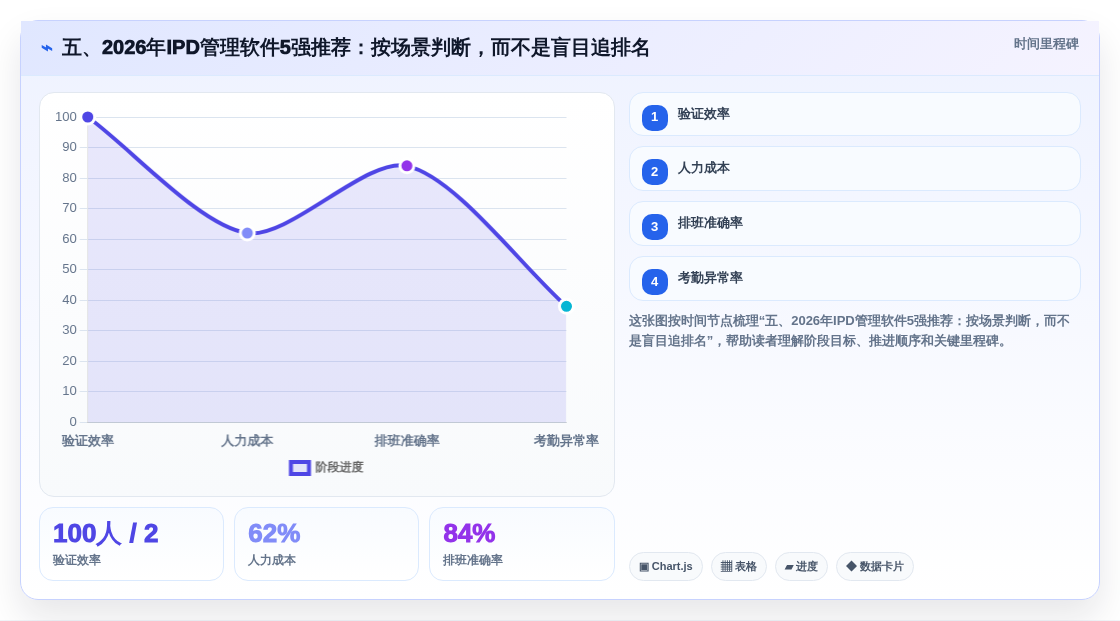
Task: Click the 人力成本 x-axis label
Action: coord(247,441)
